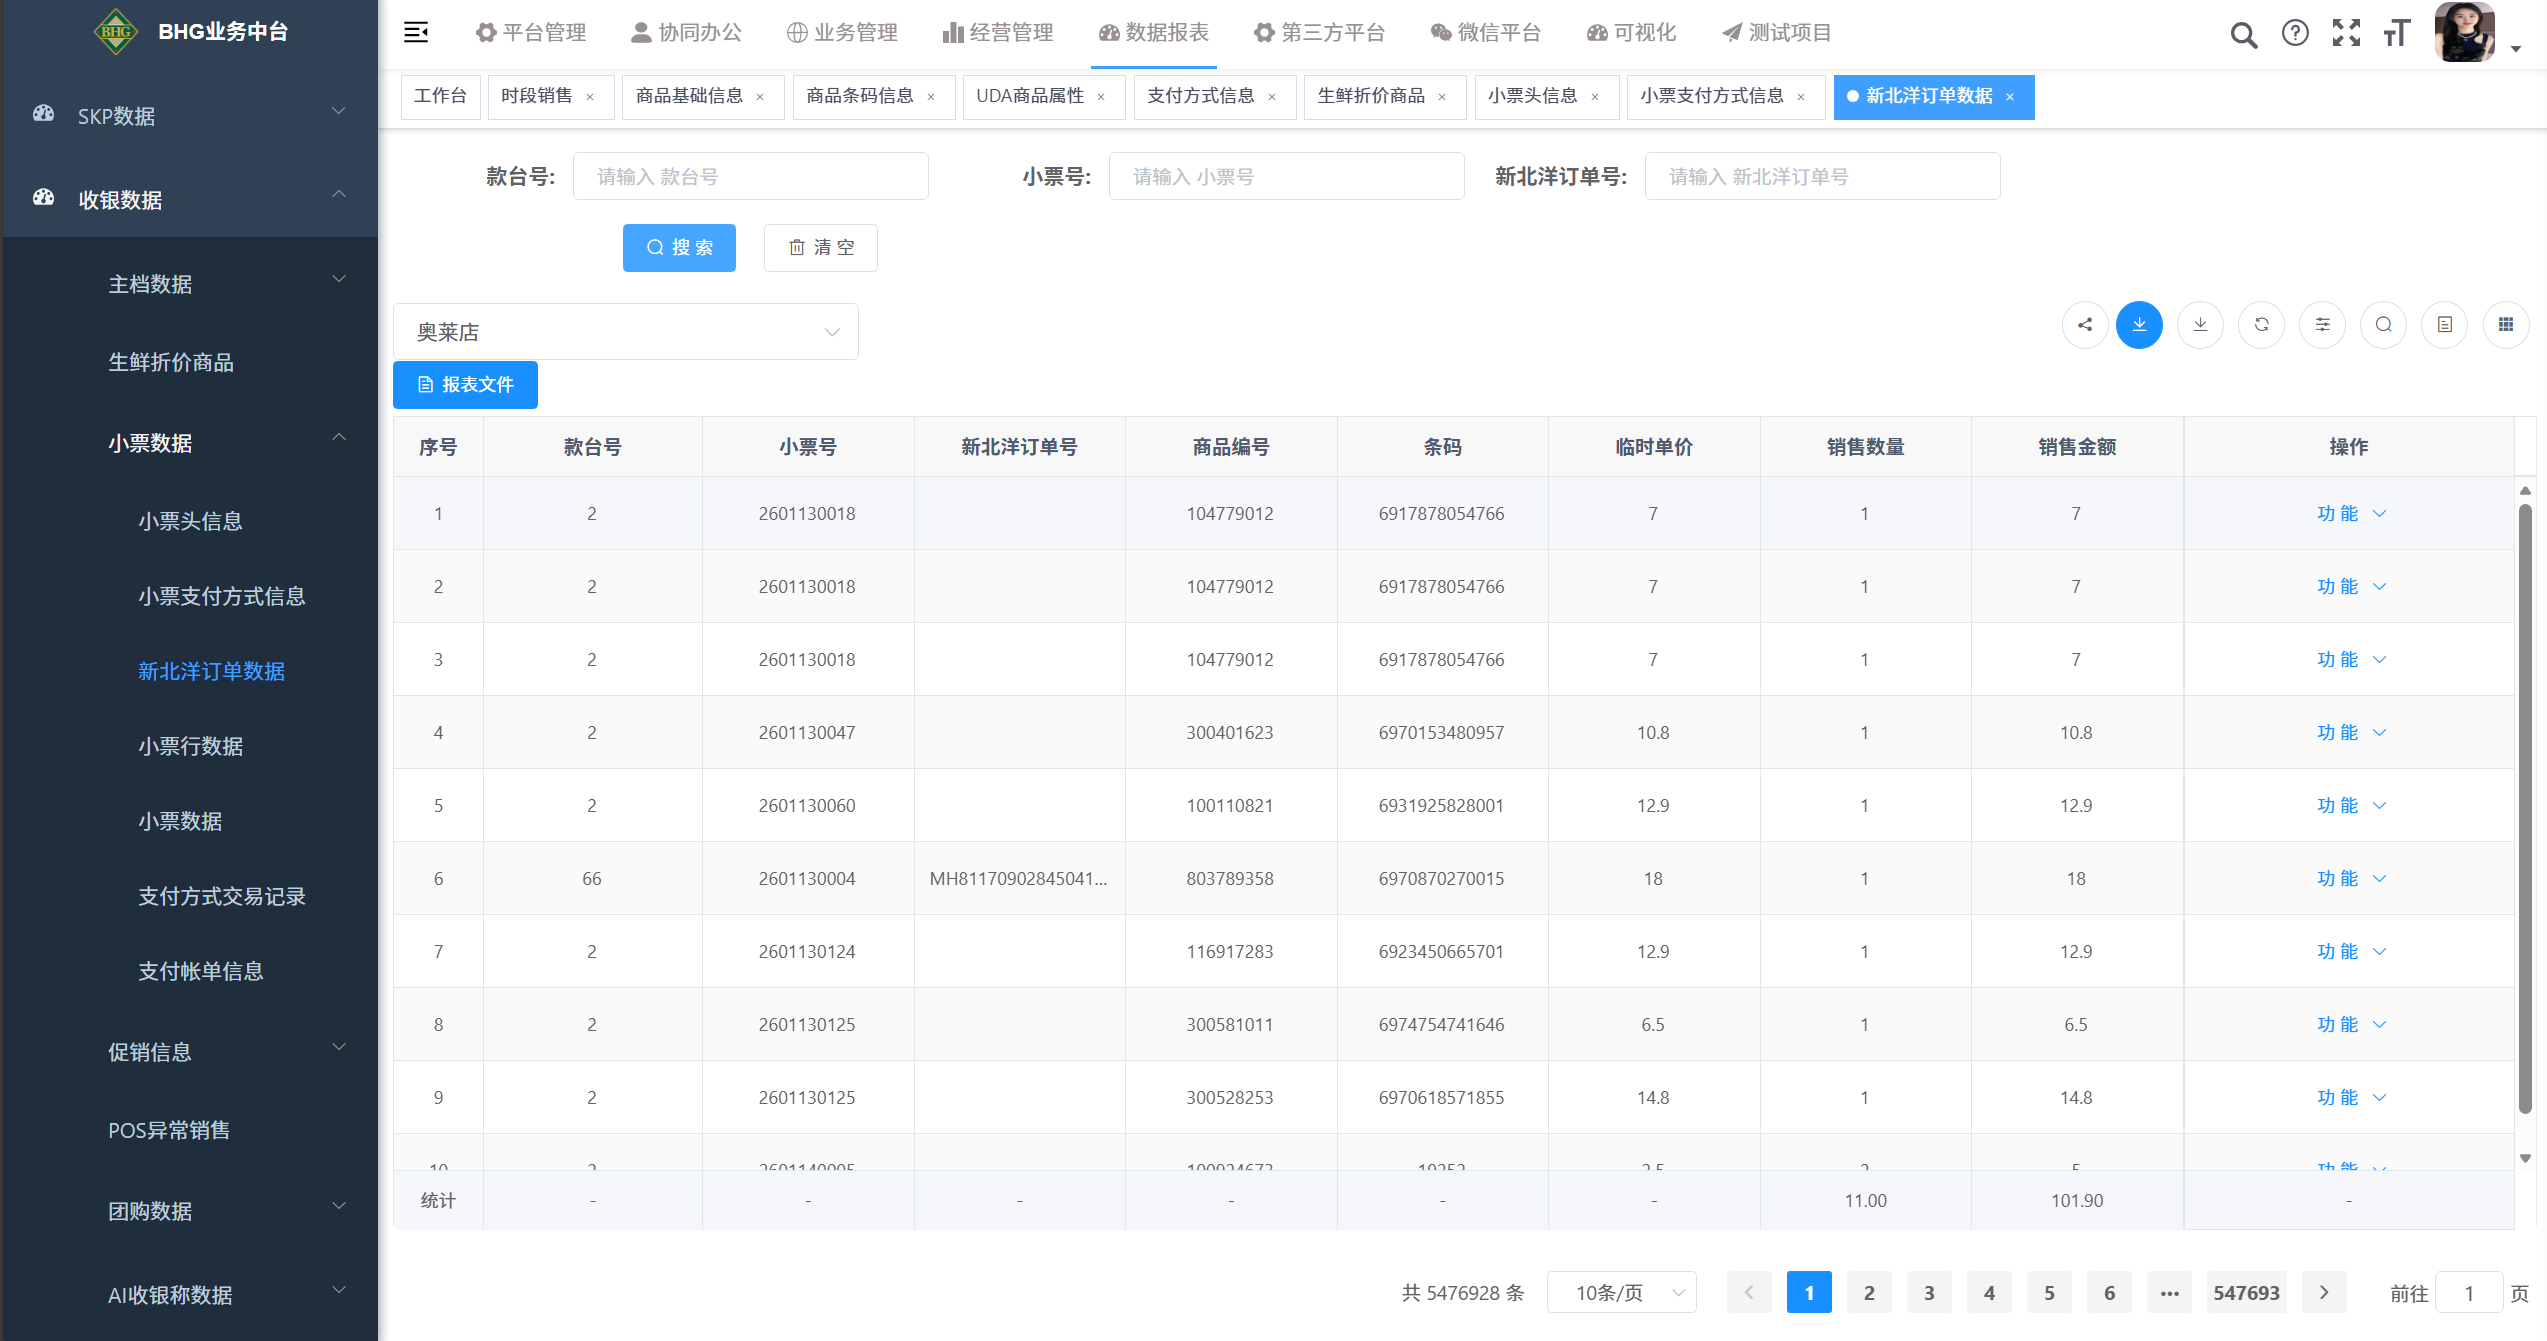Open the font size adjustment icon
2547x1341 pixels.
2396,33
